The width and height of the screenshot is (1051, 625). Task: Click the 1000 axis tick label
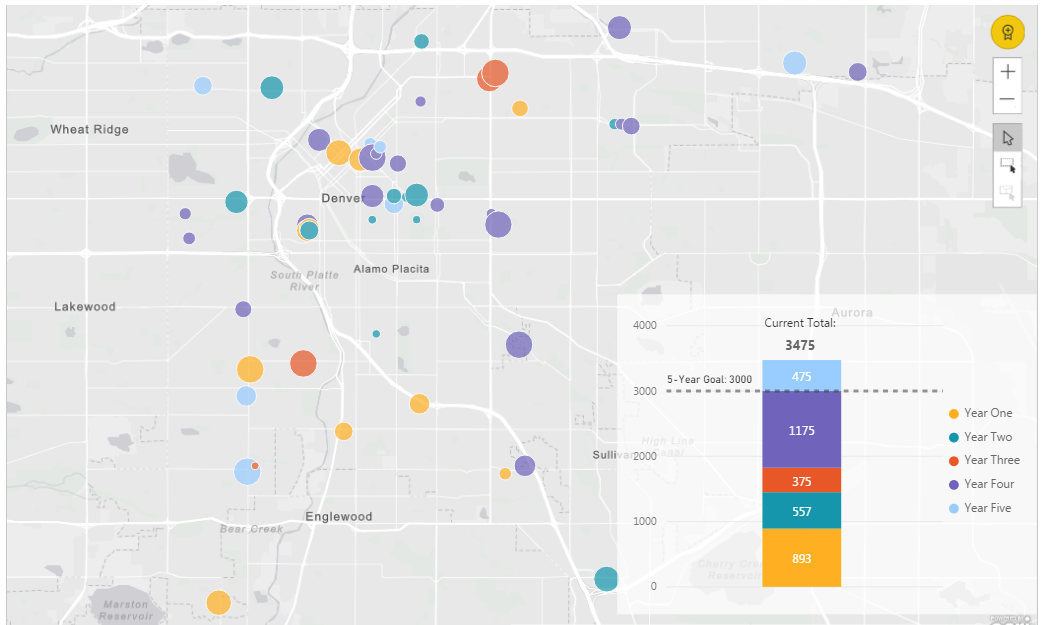645,521
